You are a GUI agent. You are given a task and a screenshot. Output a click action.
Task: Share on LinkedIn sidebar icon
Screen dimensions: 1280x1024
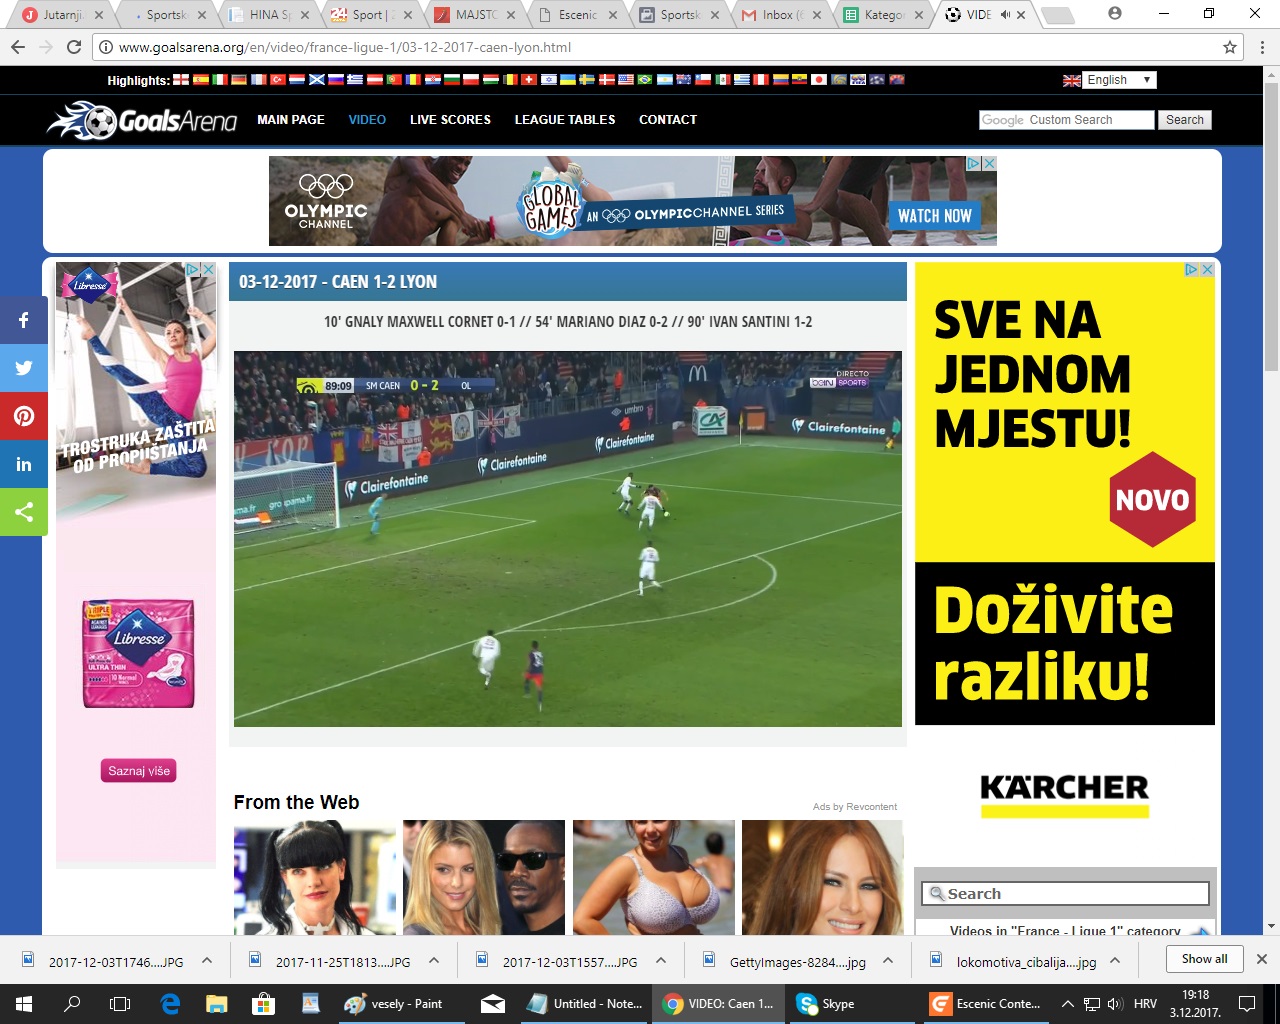coord(24,464)
